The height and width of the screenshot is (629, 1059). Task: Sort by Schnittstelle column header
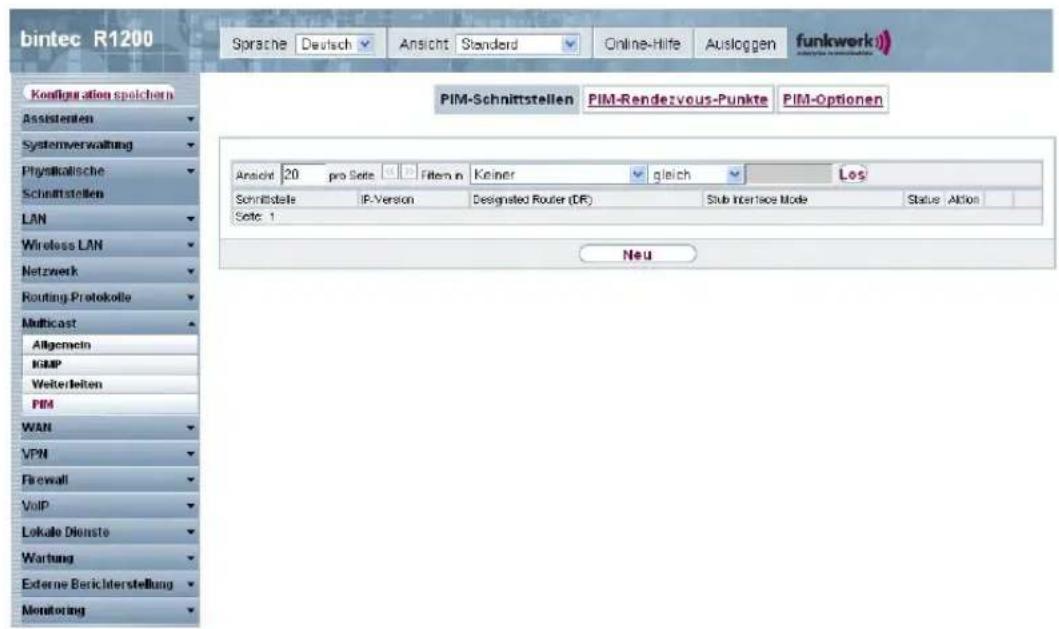(266, 199)
